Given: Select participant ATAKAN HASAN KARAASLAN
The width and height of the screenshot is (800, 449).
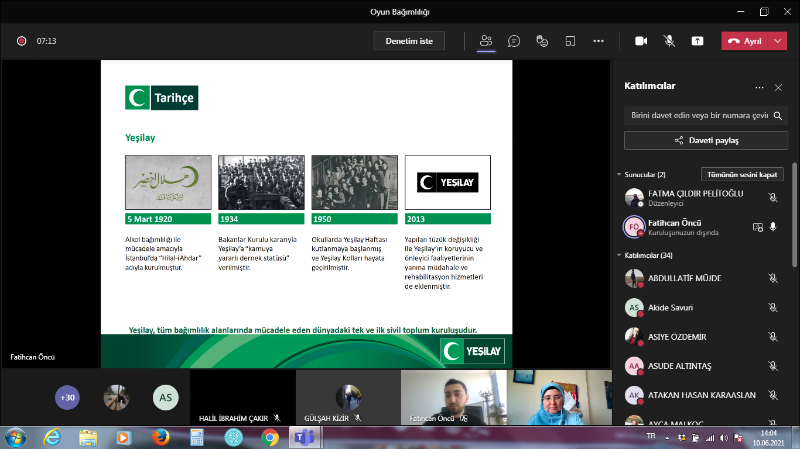Looking at the screenshot, I should pyautogui.click(x=702, y=395).
